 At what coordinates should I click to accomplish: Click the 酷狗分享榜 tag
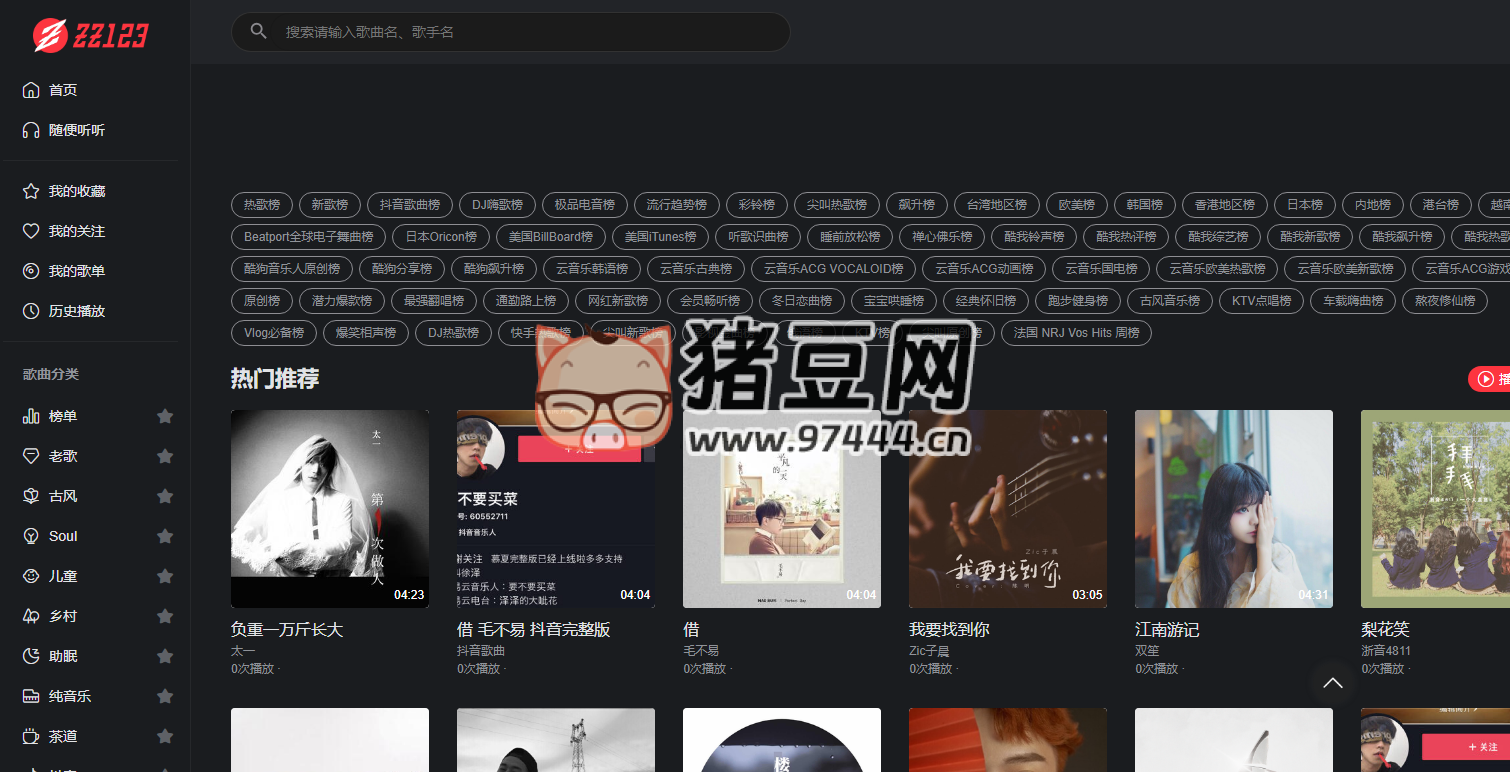coord(402,269)
